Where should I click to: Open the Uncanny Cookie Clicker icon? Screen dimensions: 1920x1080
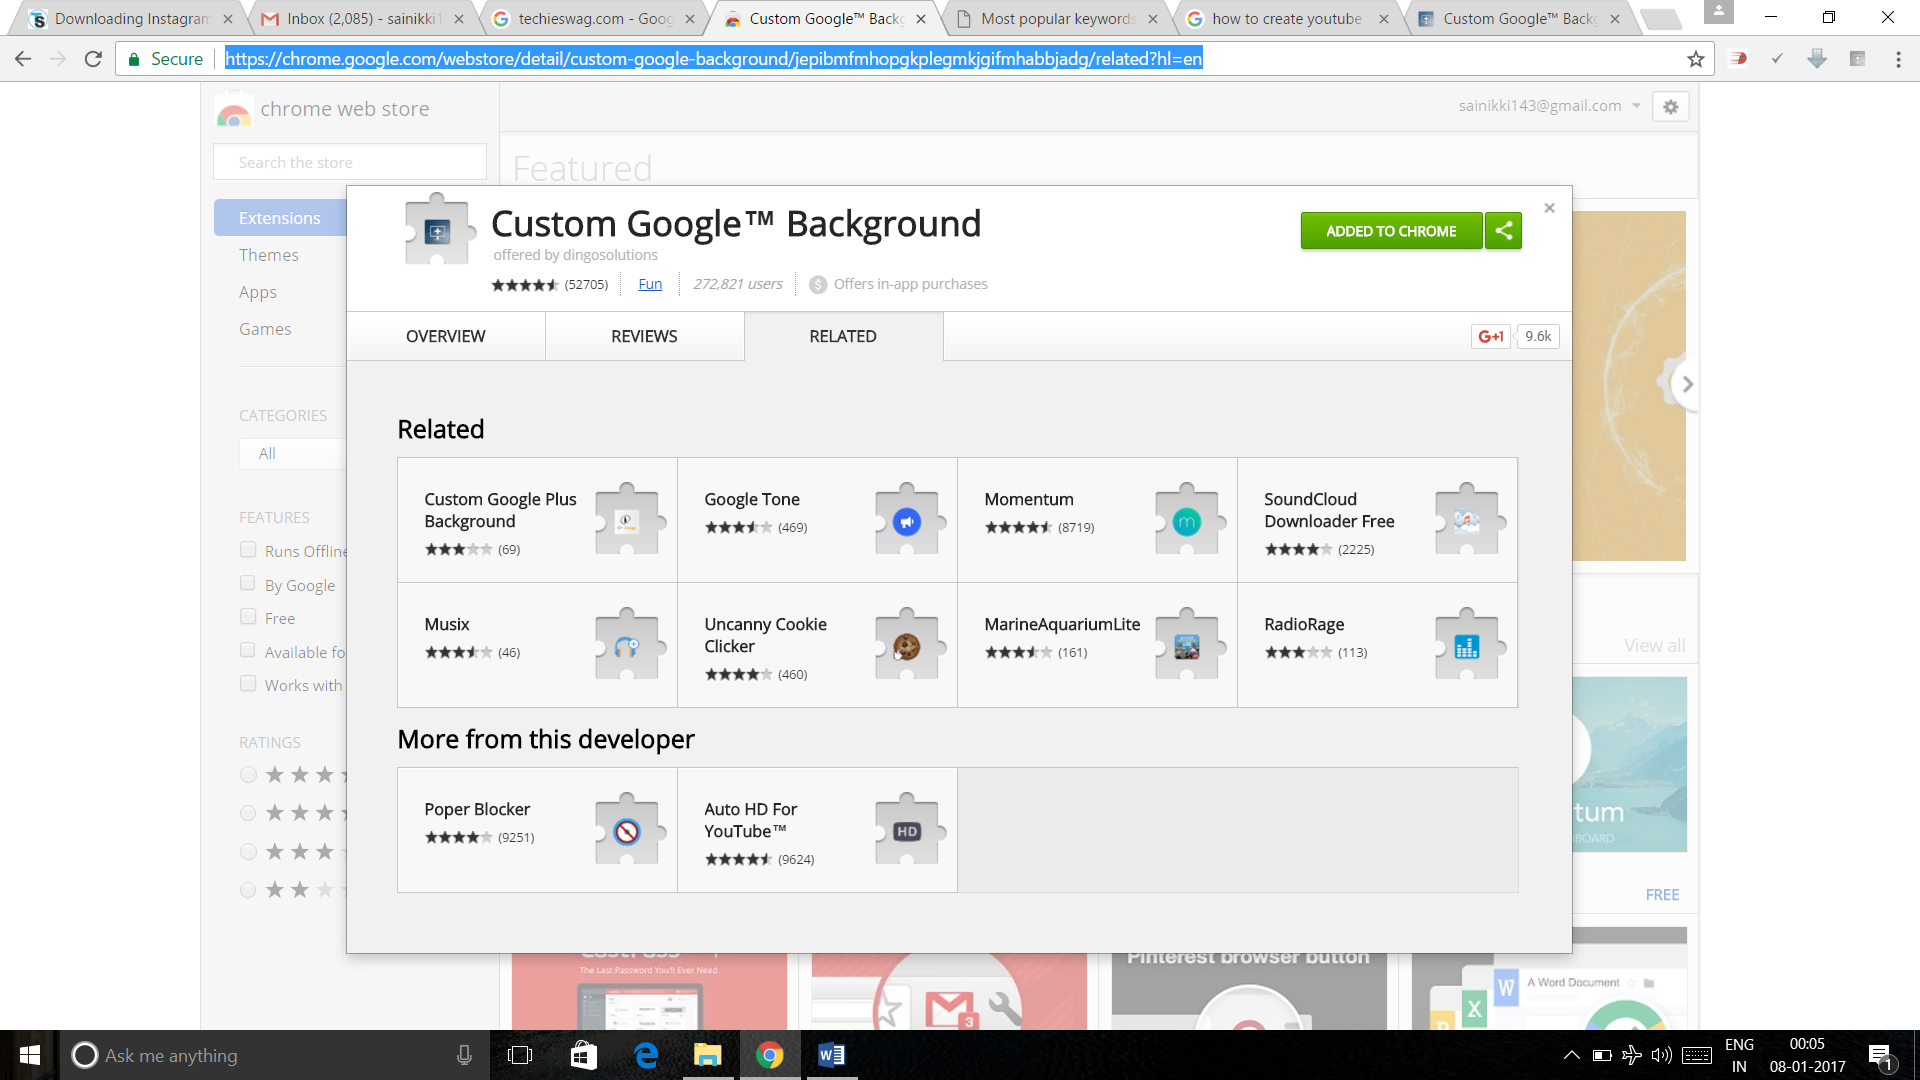pyautogui.click(x=907, y=646)
